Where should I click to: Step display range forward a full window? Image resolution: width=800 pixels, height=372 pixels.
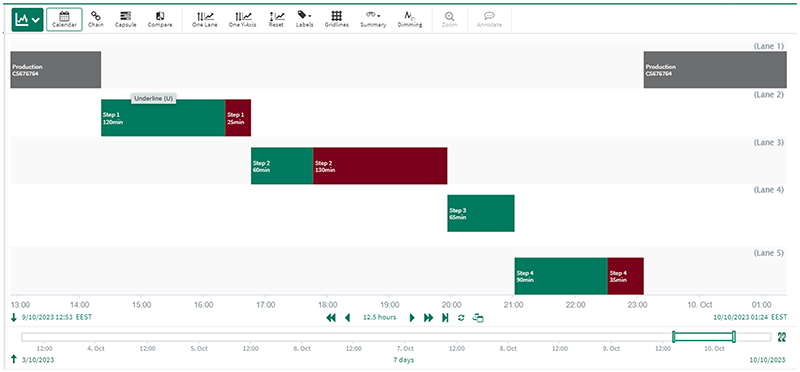[x=429, y=318]
